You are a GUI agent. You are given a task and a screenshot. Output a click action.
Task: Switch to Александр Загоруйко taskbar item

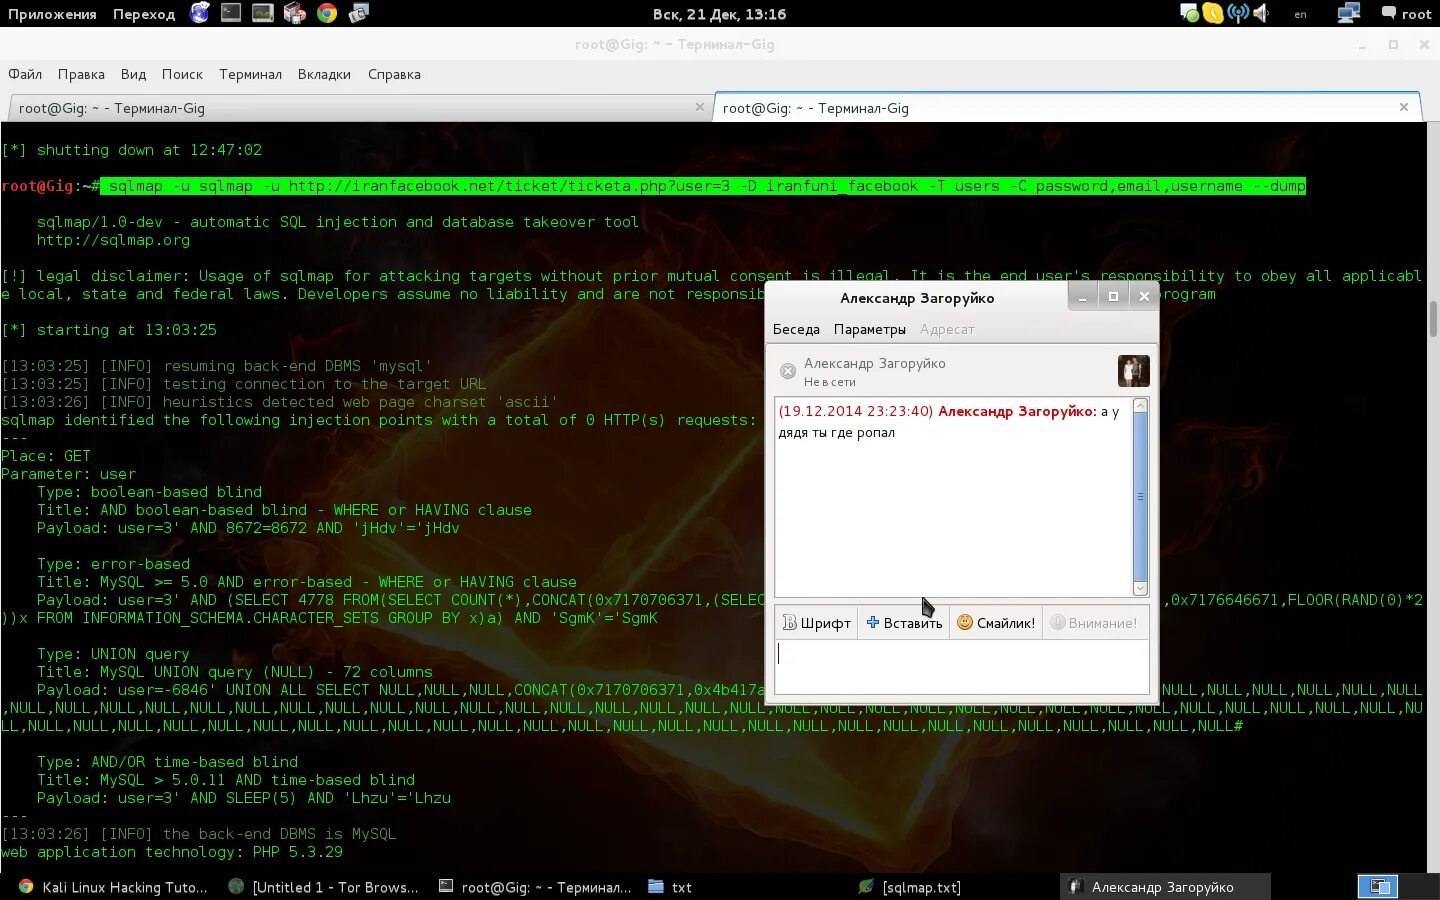point(1165,887)
